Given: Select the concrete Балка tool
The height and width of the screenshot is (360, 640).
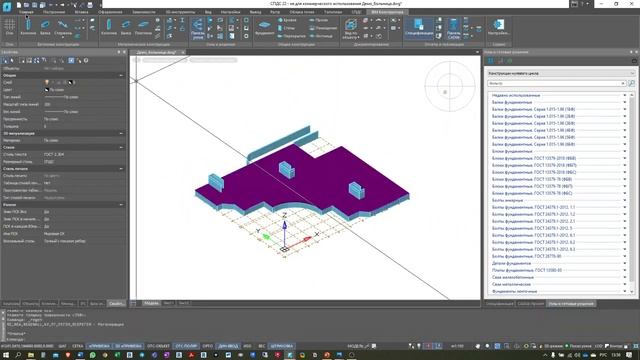Looking at the screenshot, I should 45,27.
